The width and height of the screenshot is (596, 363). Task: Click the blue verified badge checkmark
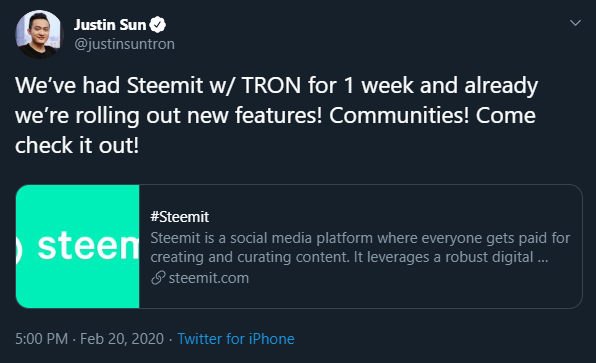click(157, 25)
